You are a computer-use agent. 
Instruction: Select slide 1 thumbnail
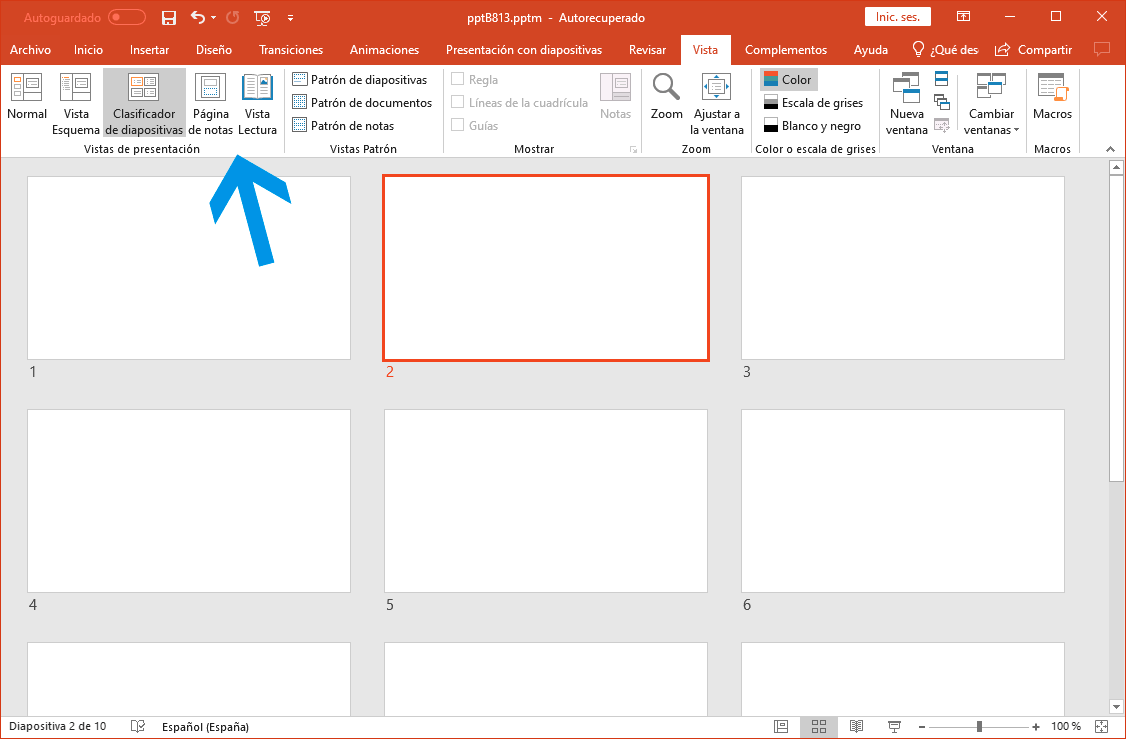[x=189, y=268]
